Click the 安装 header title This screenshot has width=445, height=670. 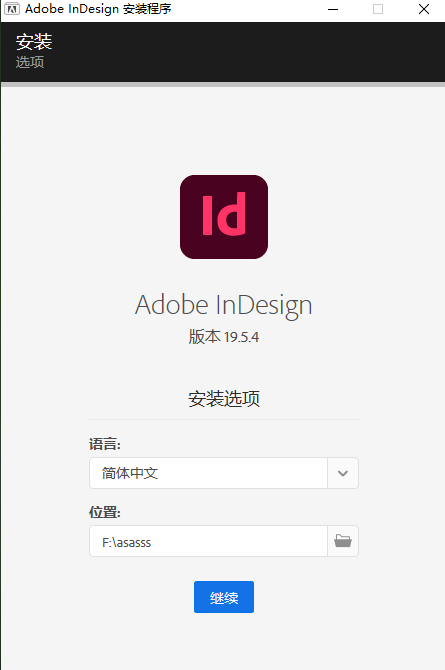coord(34,42)
